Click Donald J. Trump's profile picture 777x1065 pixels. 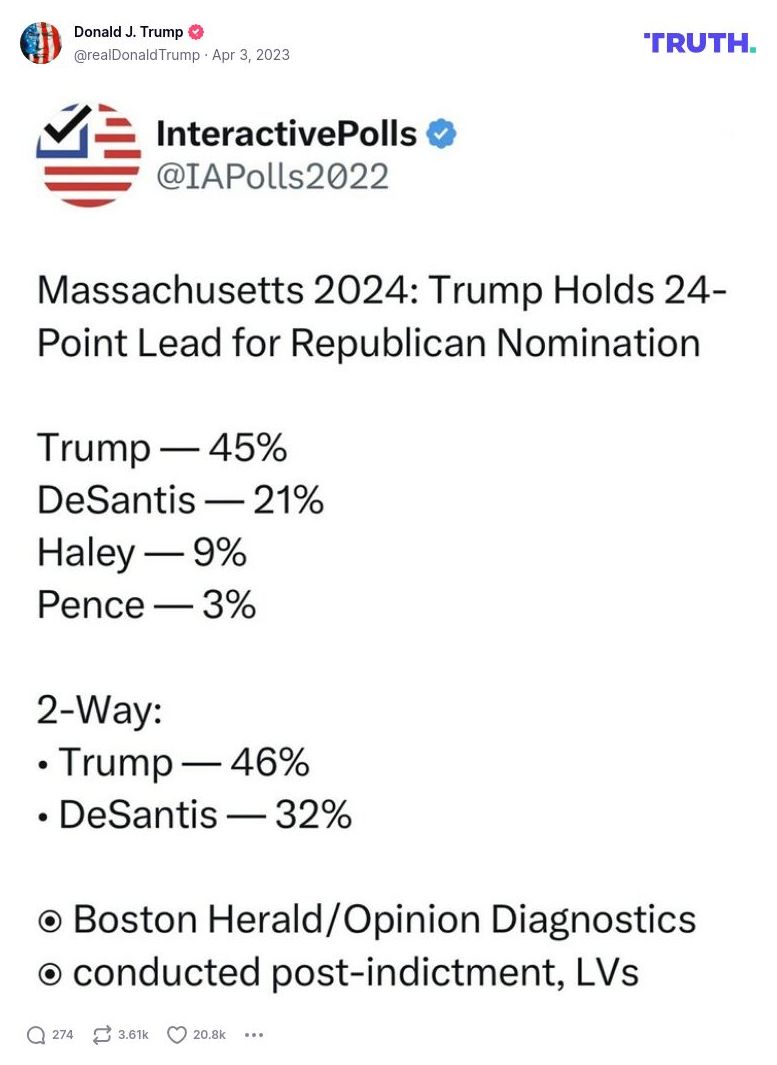41,43
